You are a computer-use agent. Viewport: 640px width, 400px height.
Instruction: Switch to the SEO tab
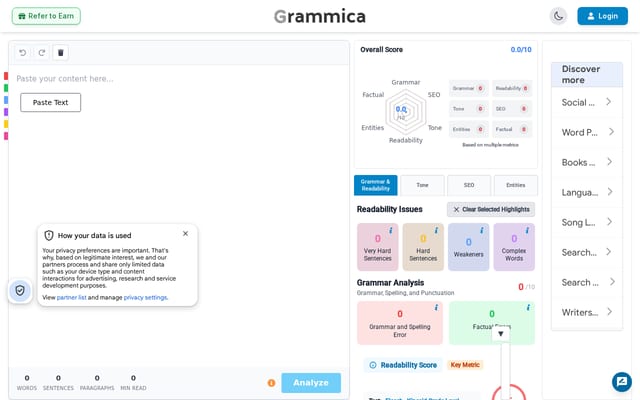[x=469, y=185]
